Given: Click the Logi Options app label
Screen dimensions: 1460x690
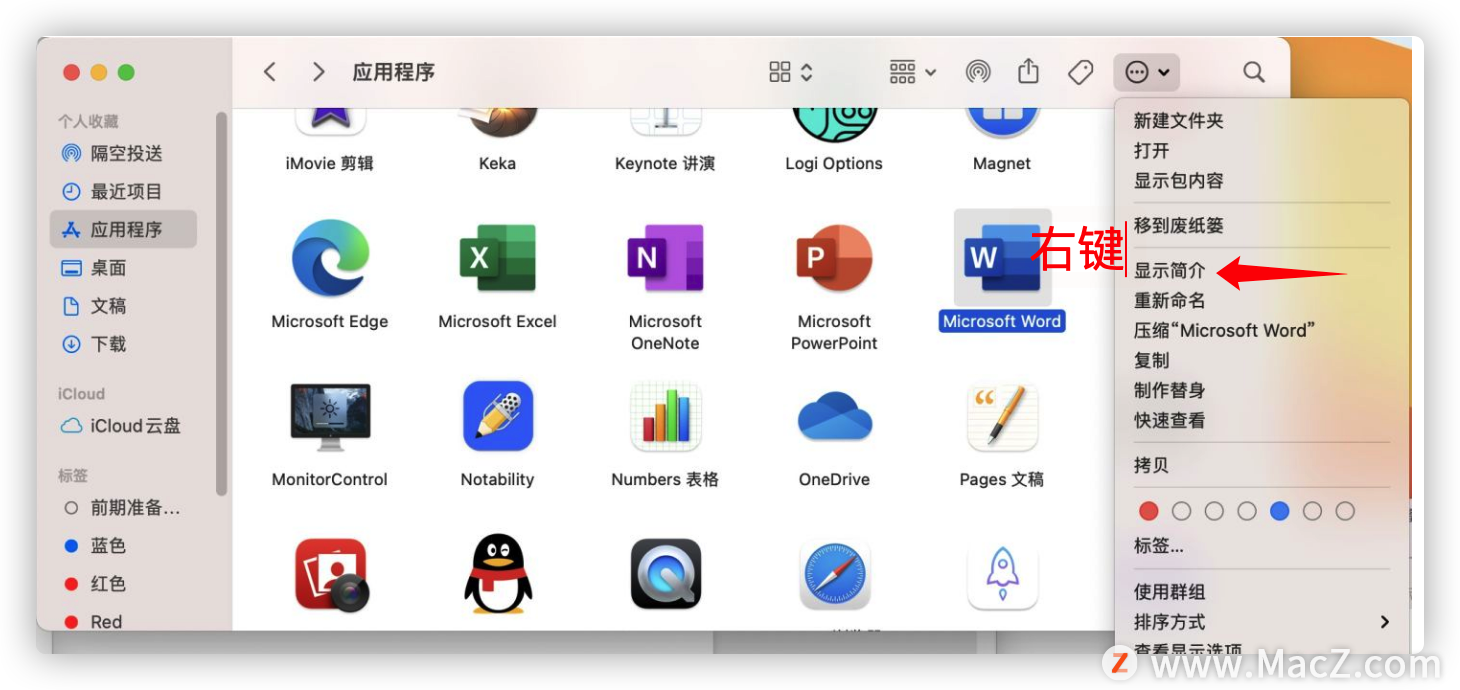Looking at the screenshot, I should pos(834,163).
